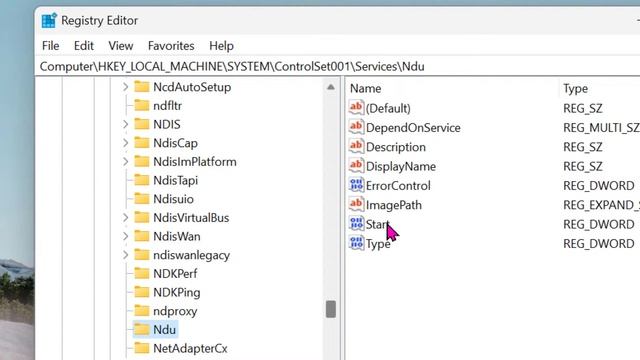
Task: Click the NdisVirtualBus folder icon
Action: (x=142, y=217)
